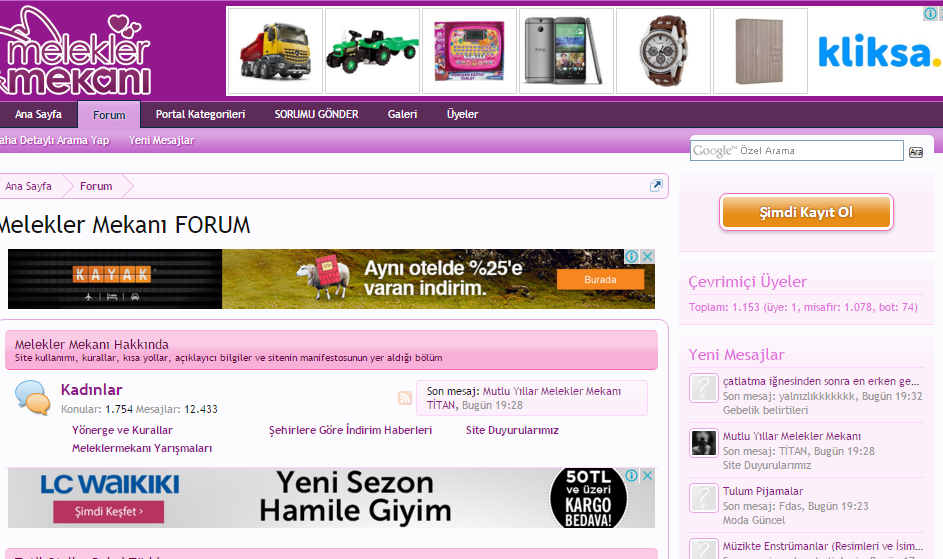Open the pink toy tablet product ad
This screenshot has width=943, height=559.
[469, 51]
